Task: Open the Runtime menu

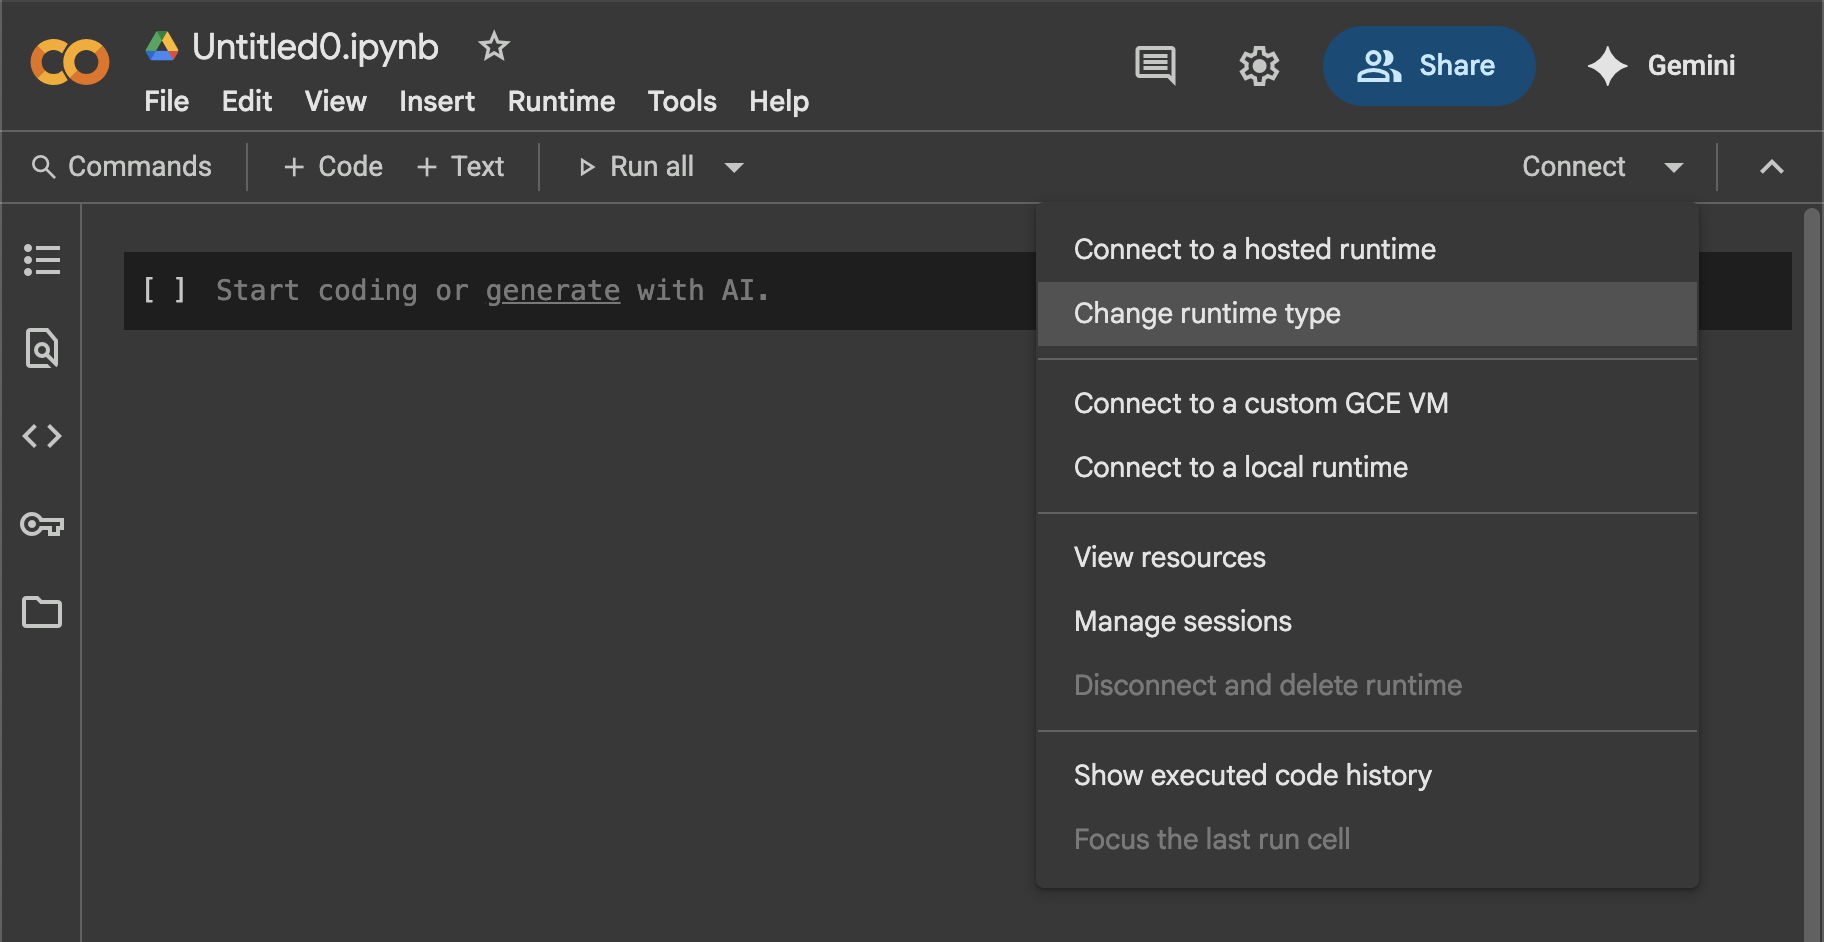Action: [561, 101]
